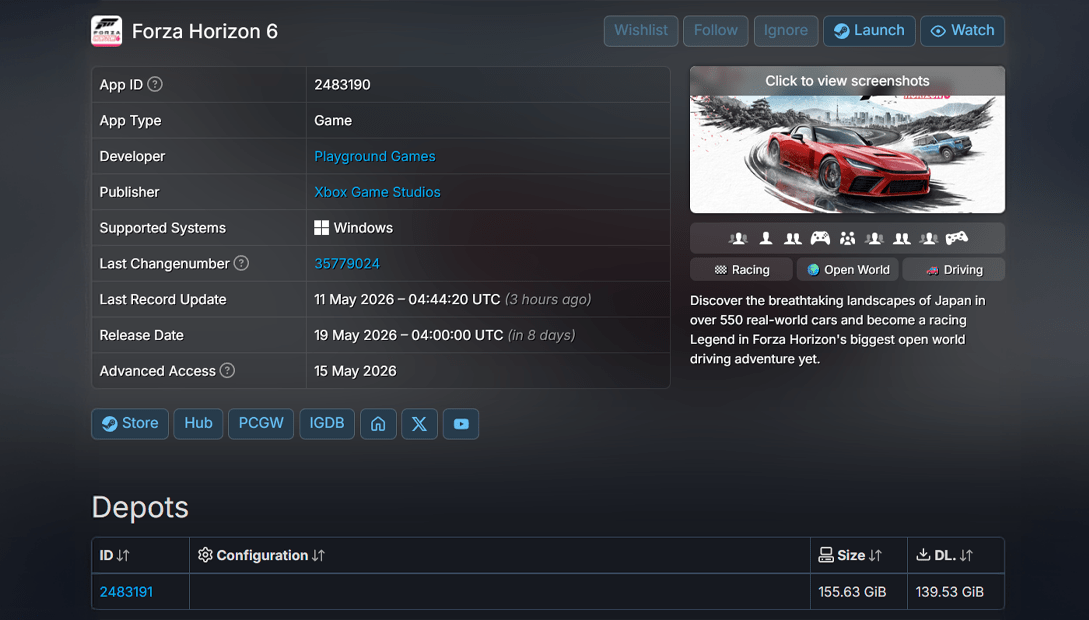Click the Configuration column gear icon
The width and height of the screenshot is (1089, 620).
pyautogui.click(x=205, y=555)
